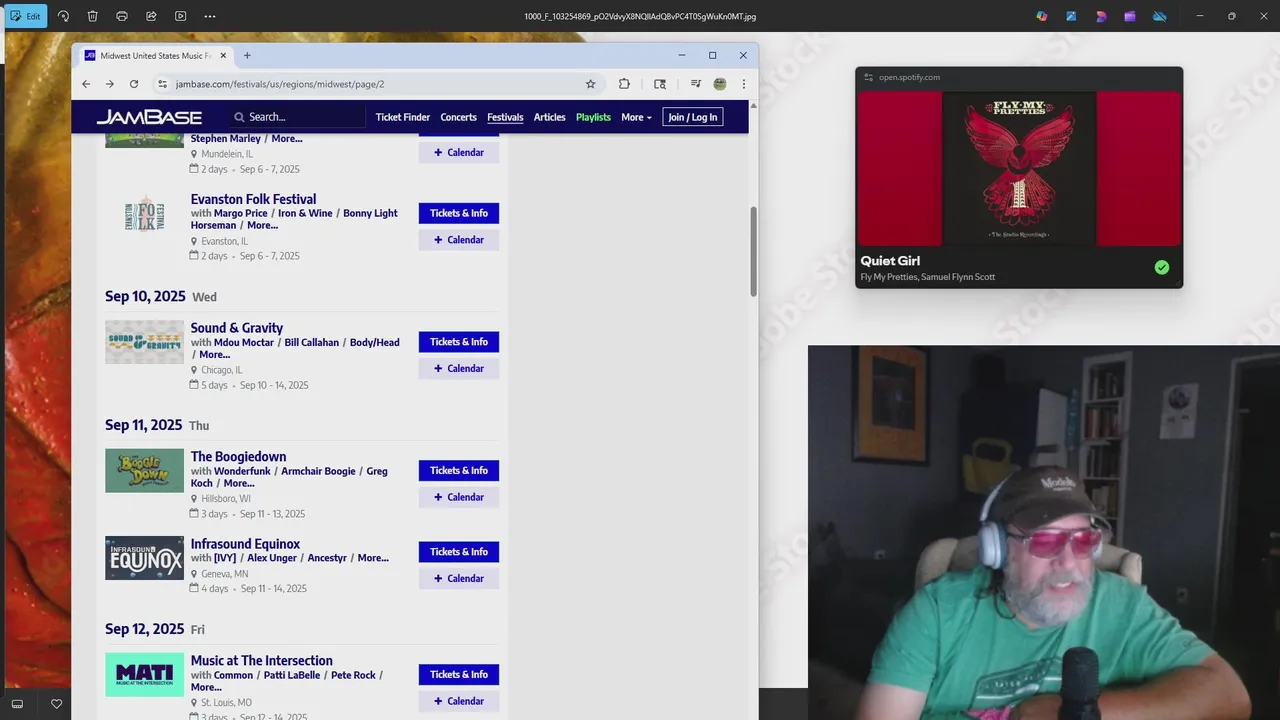The image size is (1280, 720).
Task: Open the Evanston Folk Festival title link
Action: point(253,199)
